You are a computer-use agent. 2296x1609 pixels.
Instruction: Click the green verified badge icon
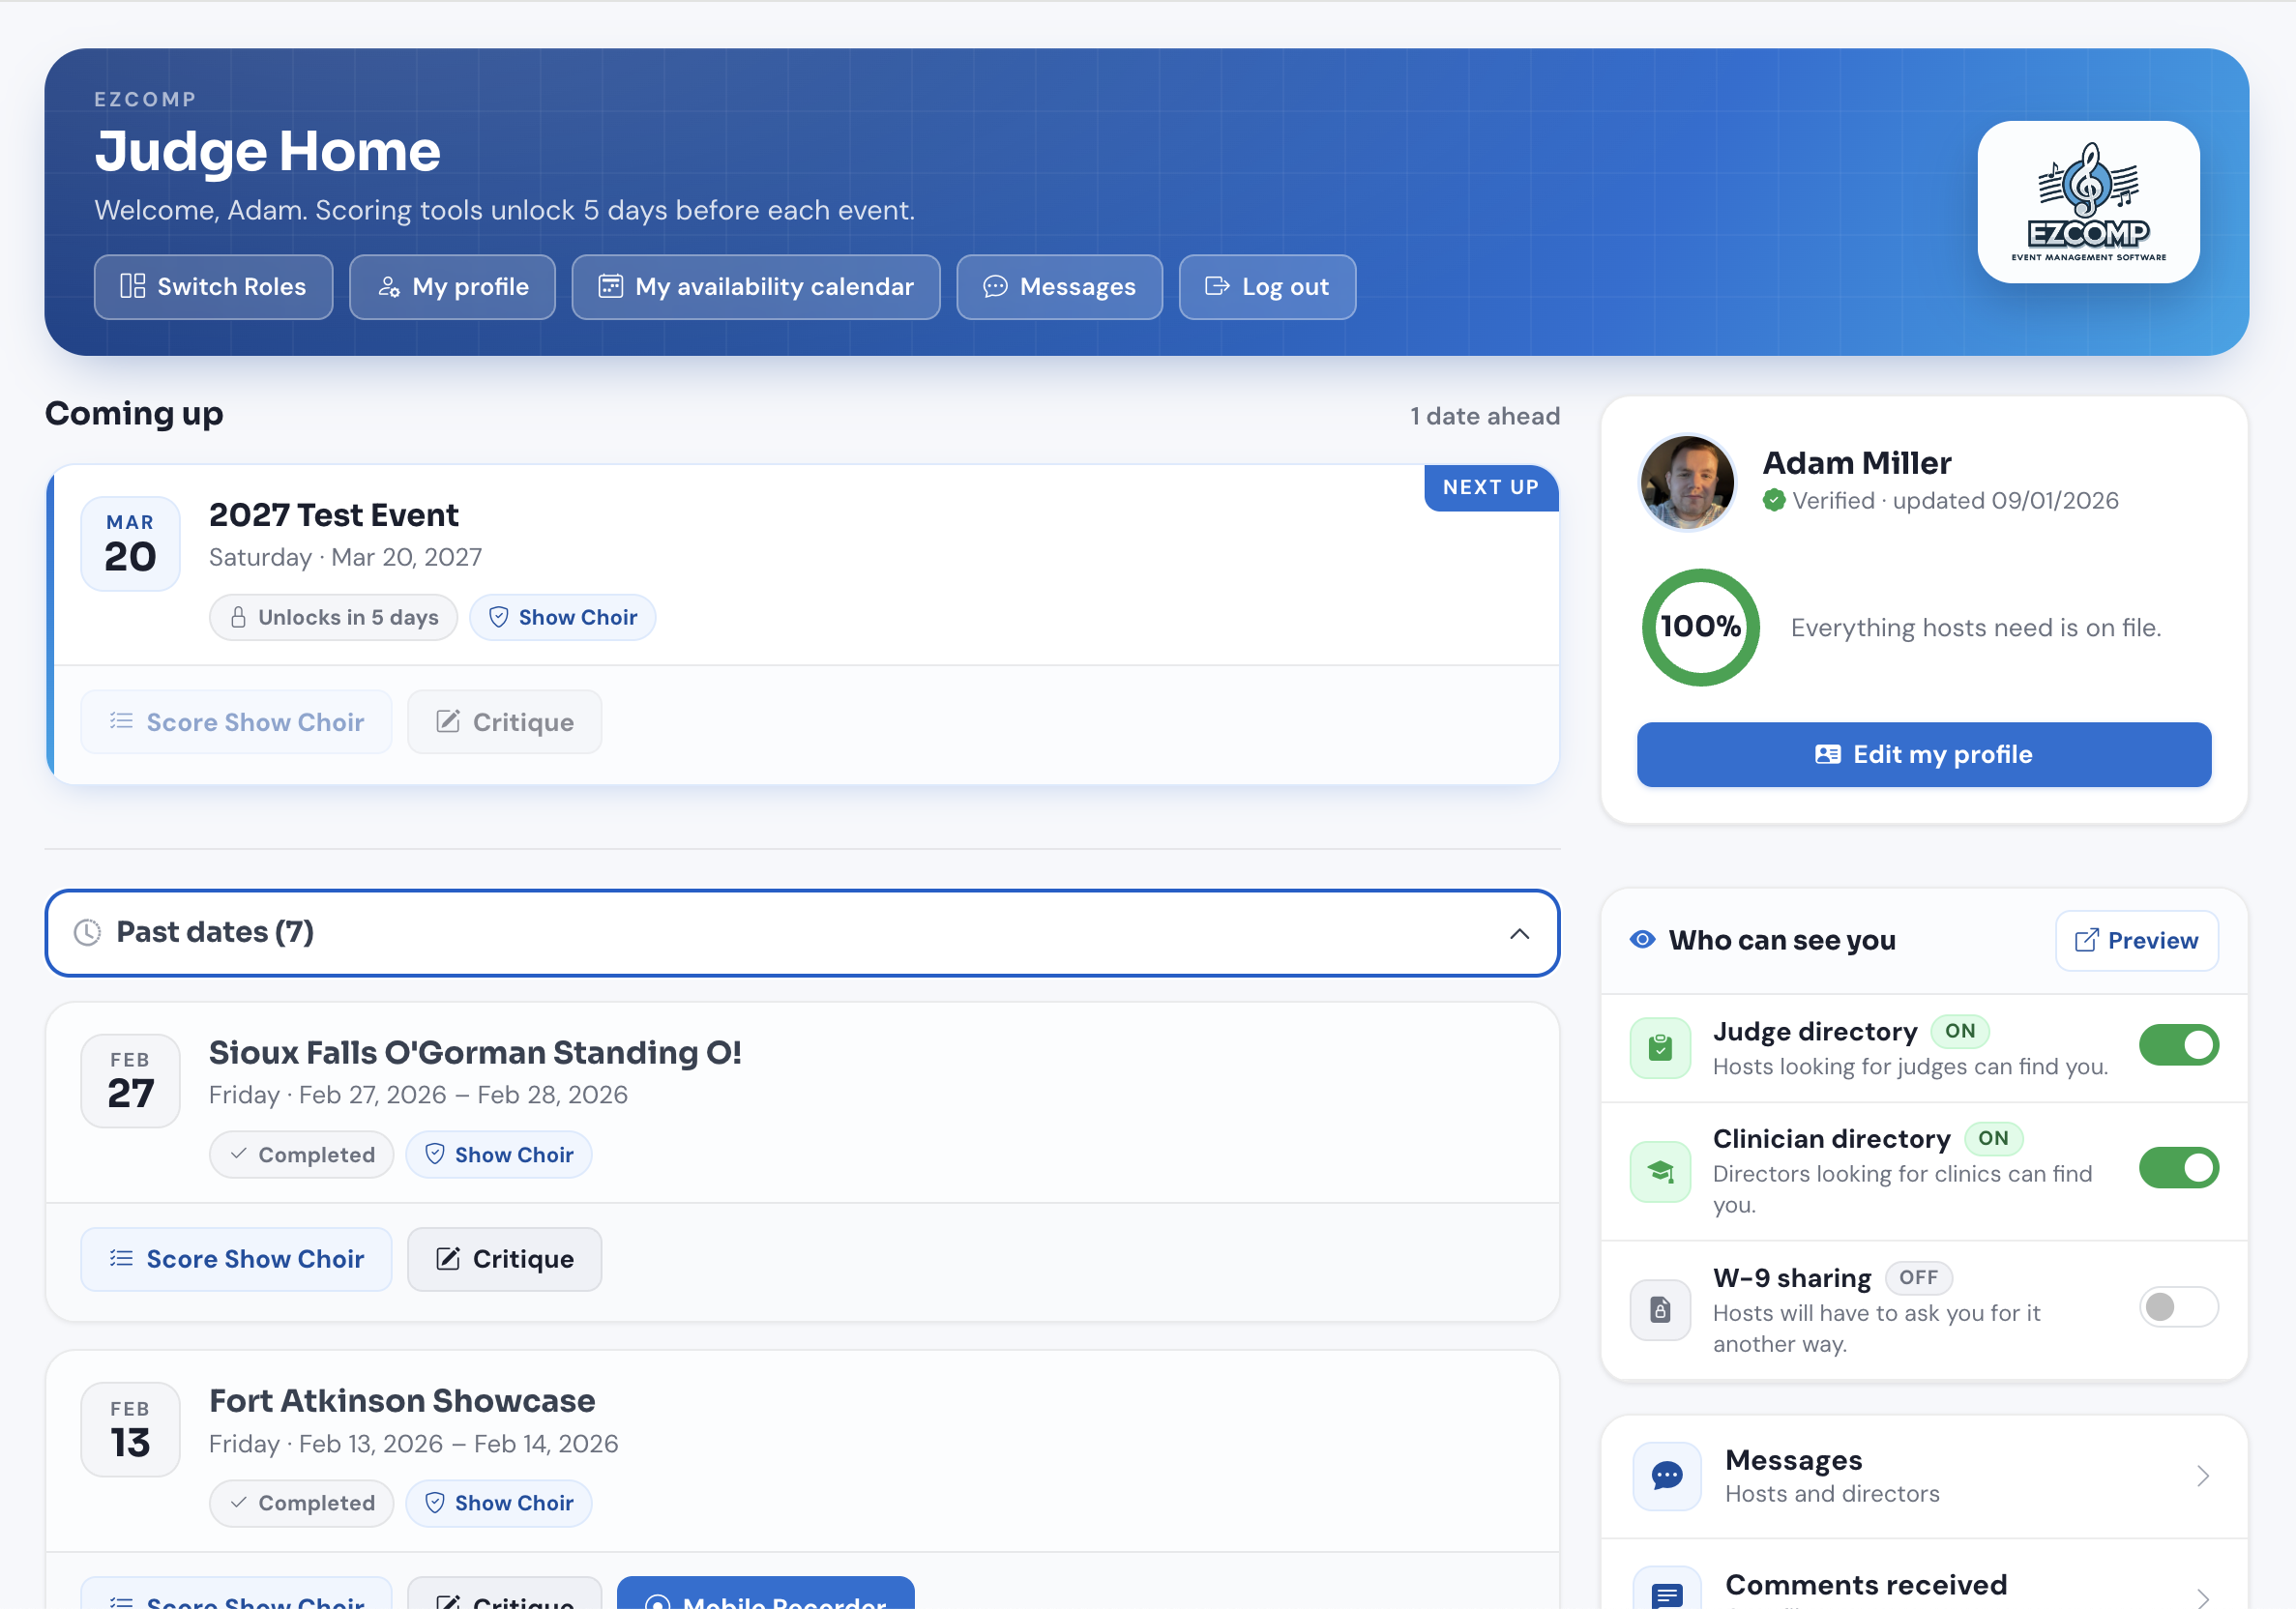[1774, 500]
